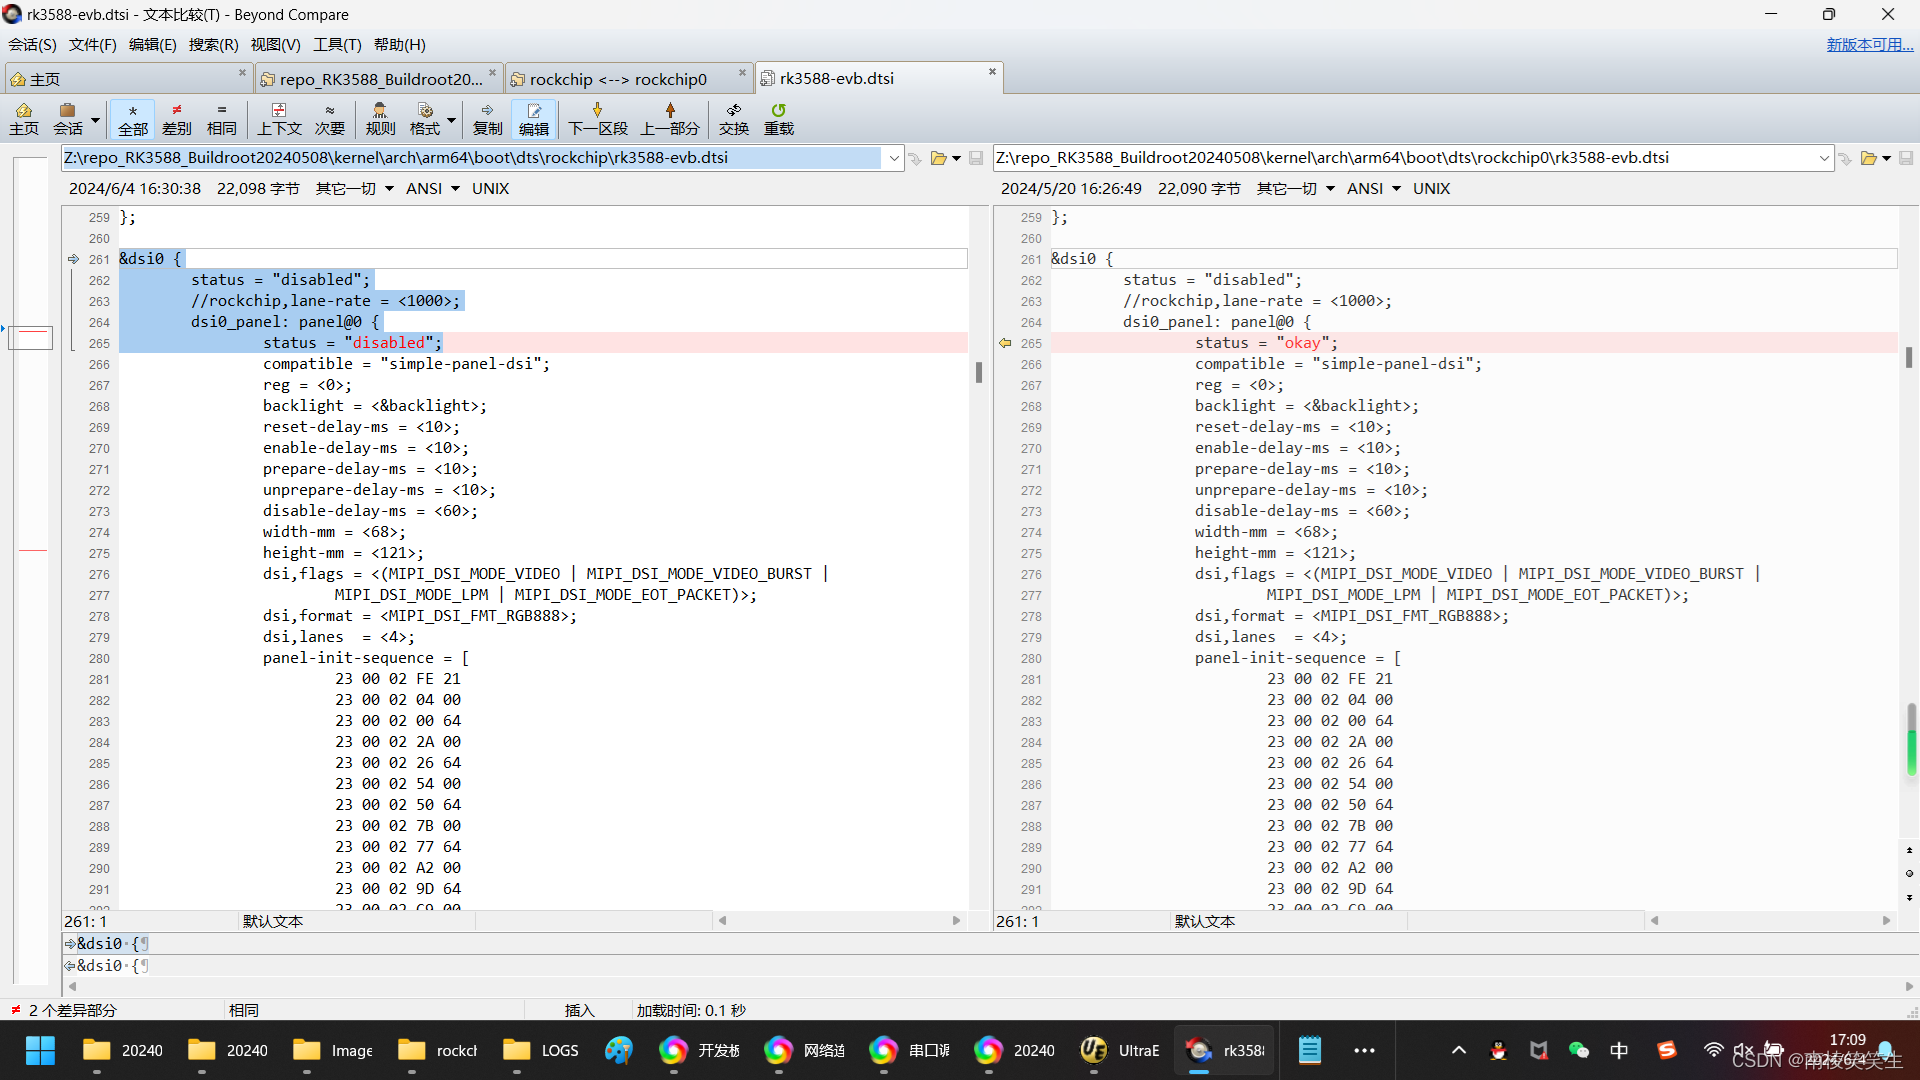Go to previous section with 上一部分
This screenshot has width=1920, height=1080.
[x=669, y=118]
